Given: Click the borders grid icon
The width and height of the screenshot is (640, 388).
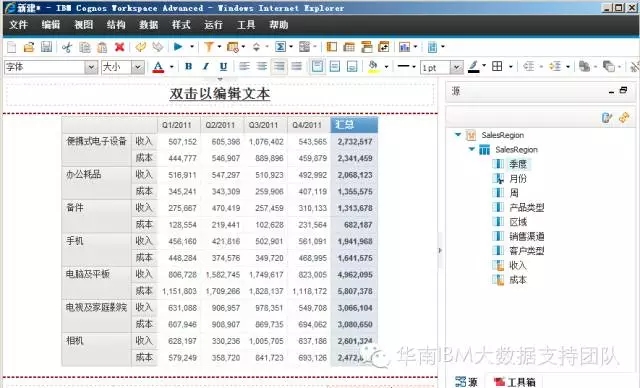Looking at the screenshot, I should [x=497, y=66].
